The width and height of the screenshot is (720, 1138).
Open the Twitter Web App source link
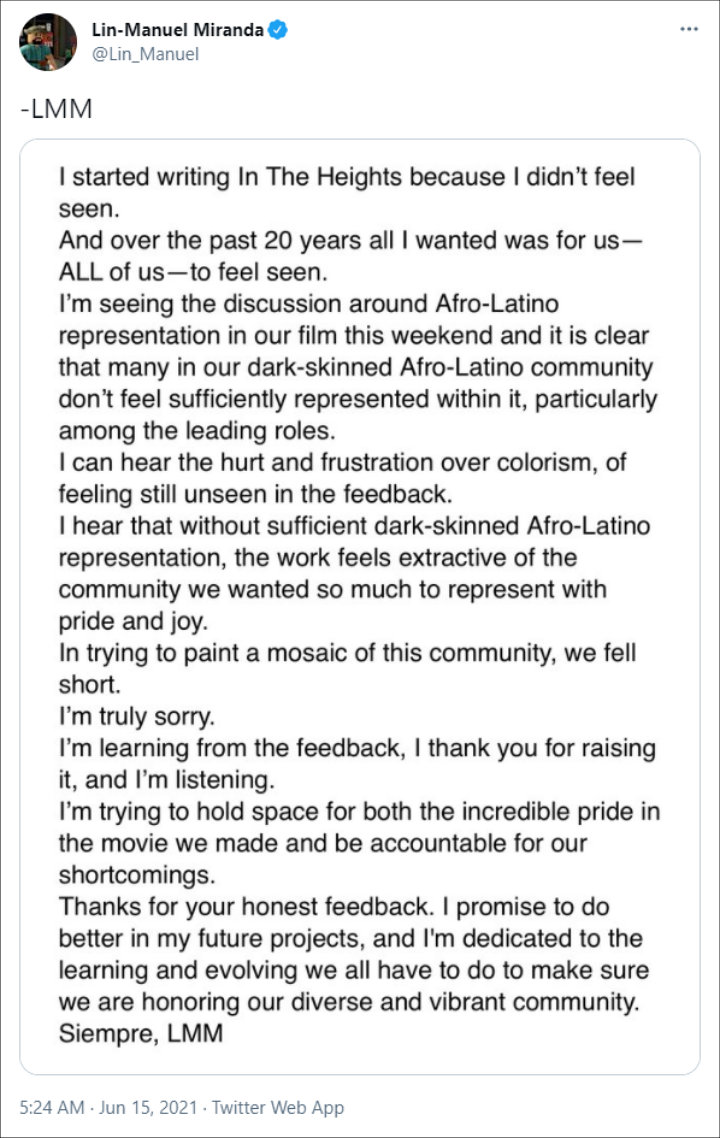[278, 1108]
